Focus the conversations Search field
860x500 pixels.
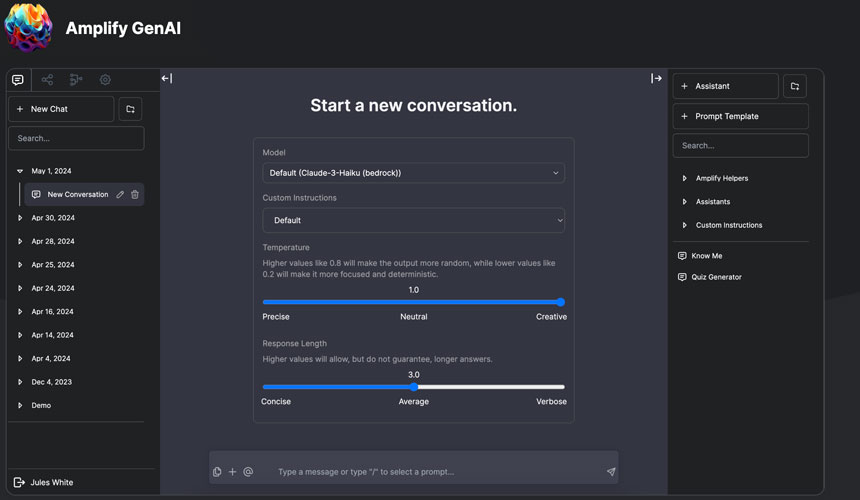point(76,138)
